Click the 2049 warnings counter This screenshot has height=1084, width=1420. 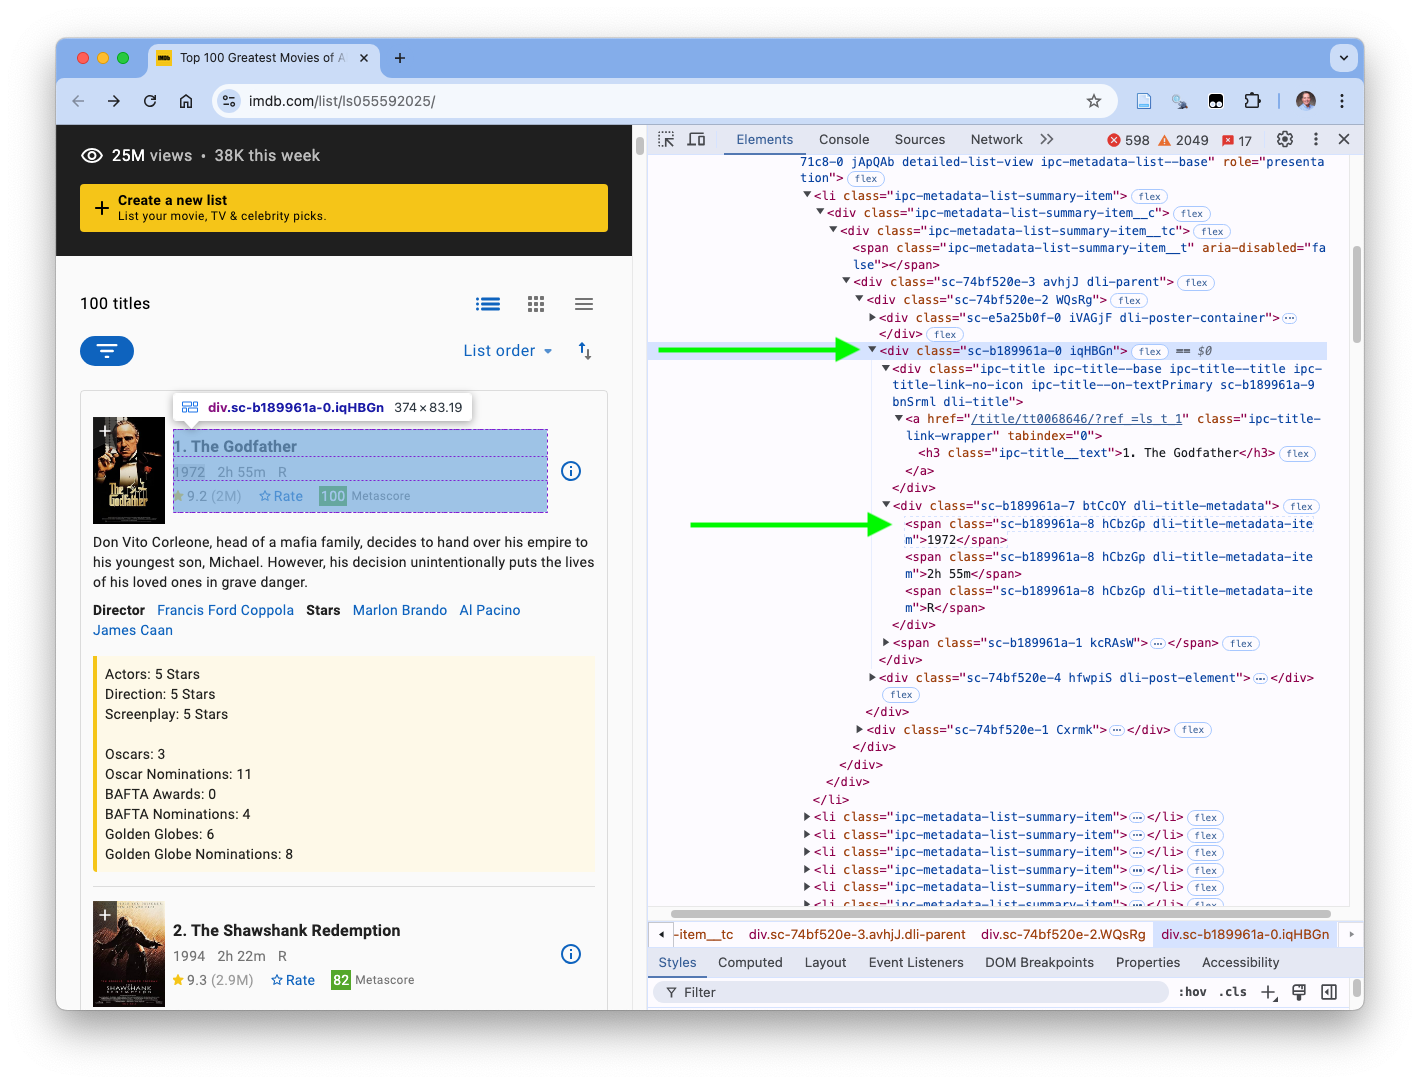pos(1183,140)
